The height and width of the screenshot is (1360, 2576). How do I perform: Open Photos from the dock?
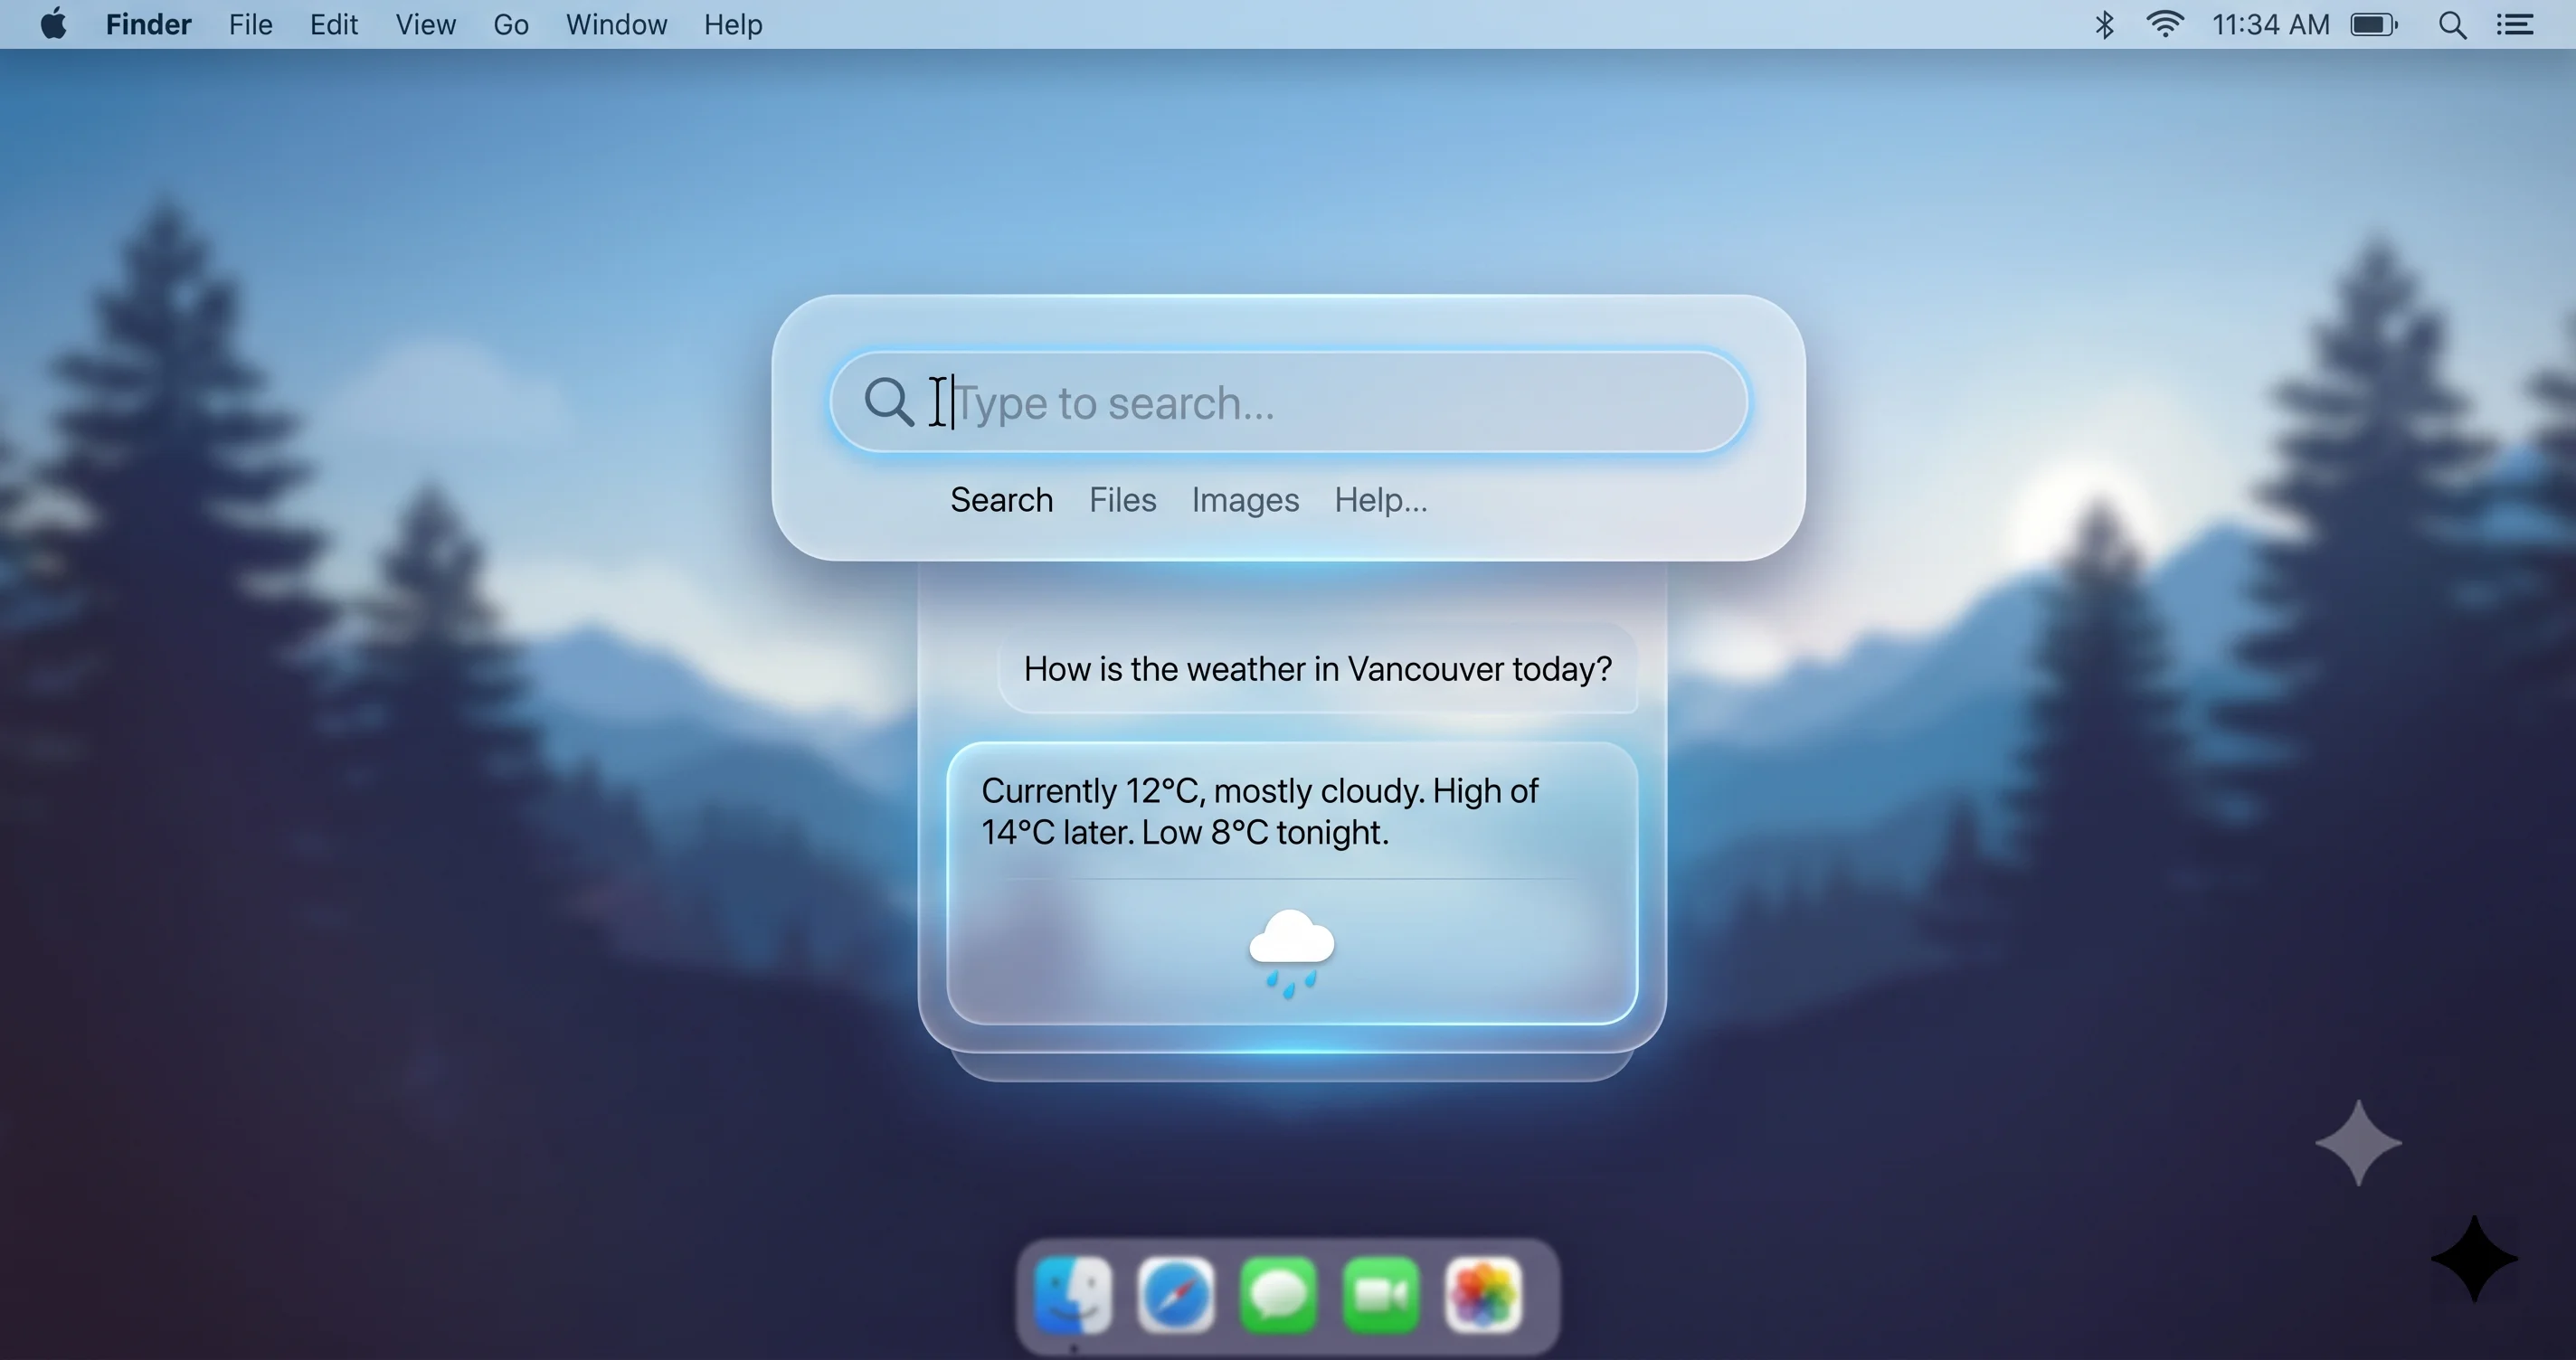click(1484, 1295)
